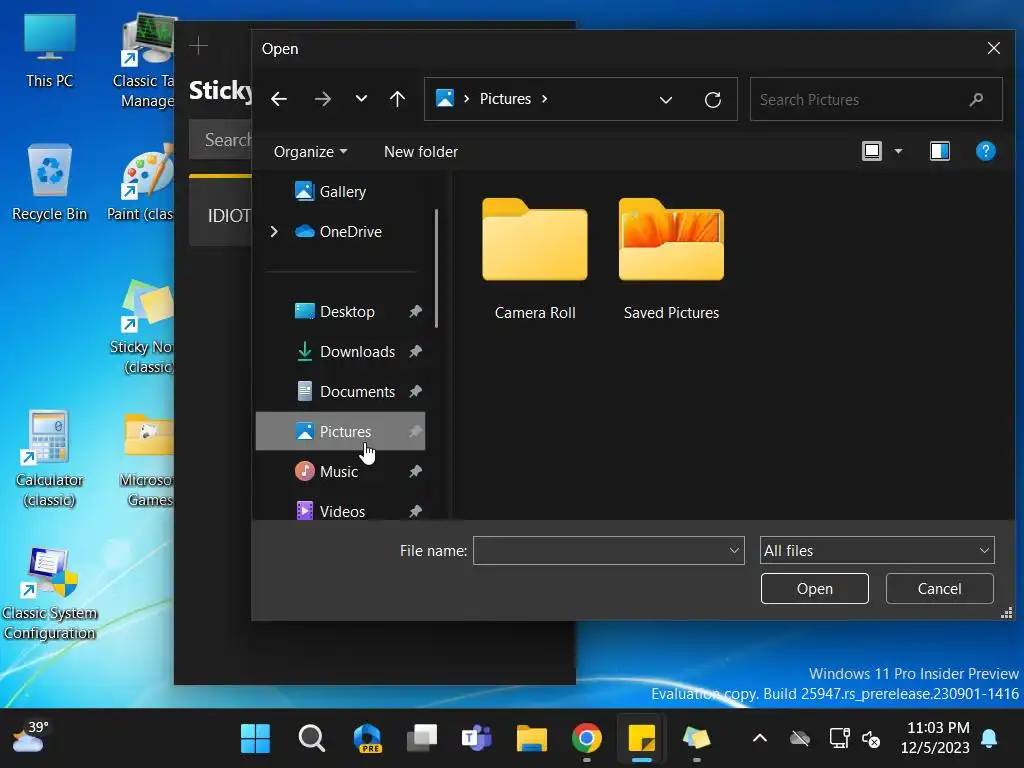This screenshot has width=1024, height=768.
Task: Open File Explorer from taskbar
Action: tap(532, 739)
